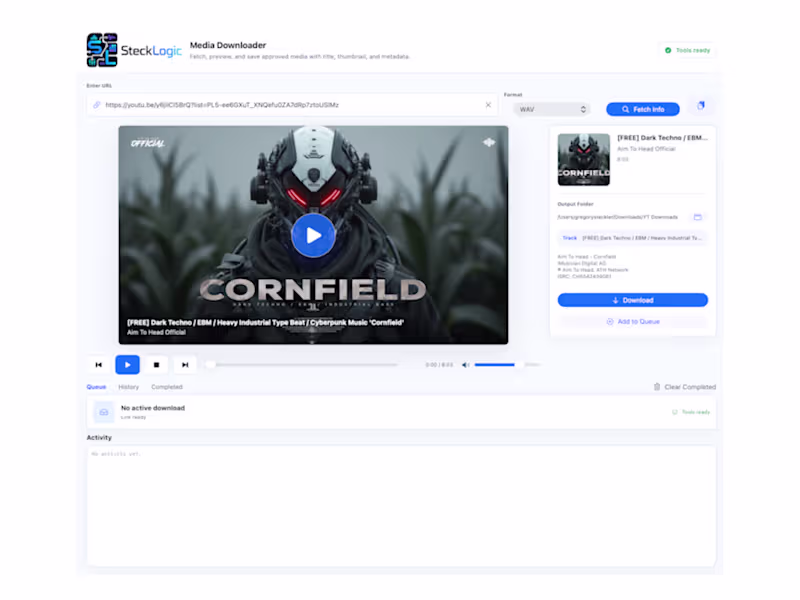Click the 0:00 / 8:03 time readout
The image size is (800, 600).
click(x=439, y=365)
